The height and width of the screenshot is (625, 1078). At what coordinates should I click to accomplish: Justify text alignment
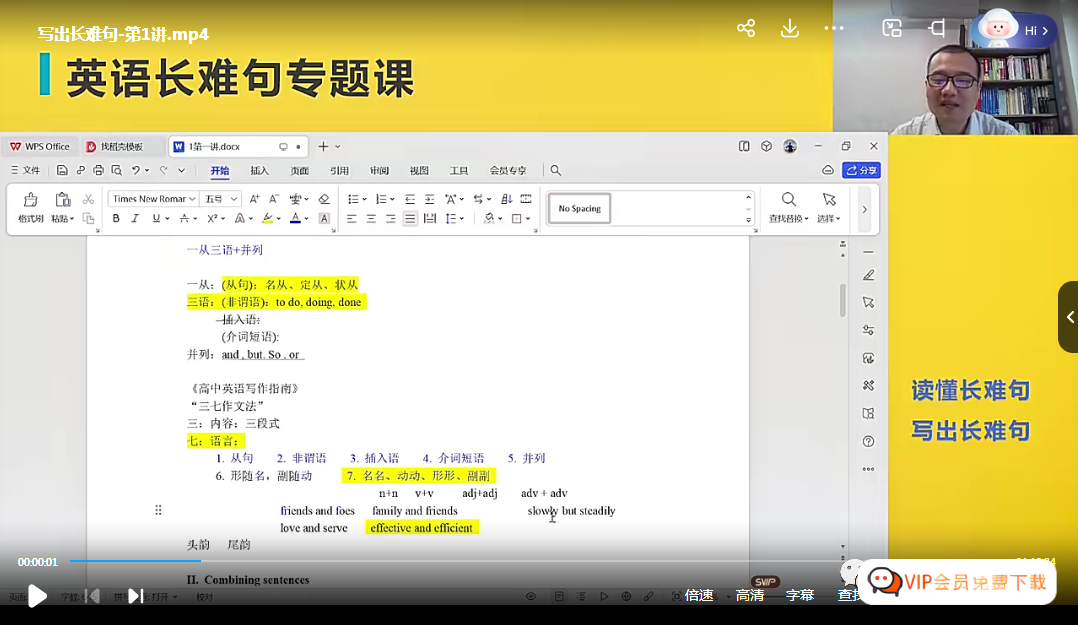point(410,219)
